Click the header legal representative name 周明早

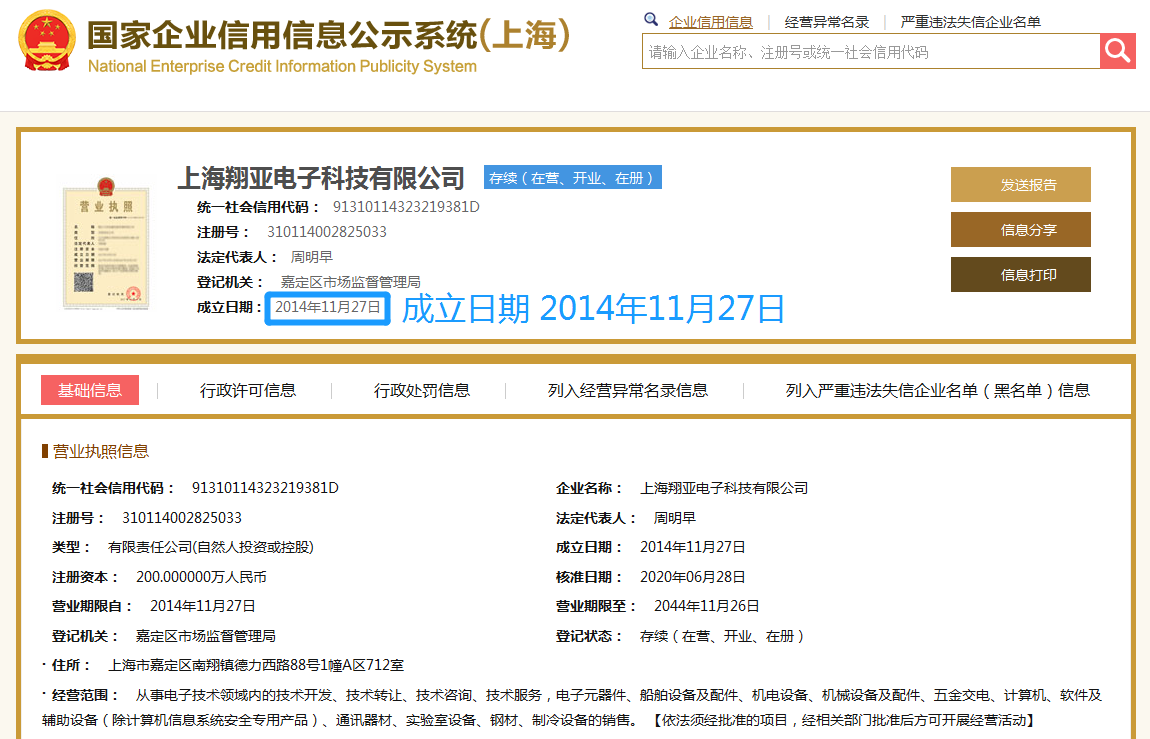pos(312,257)
